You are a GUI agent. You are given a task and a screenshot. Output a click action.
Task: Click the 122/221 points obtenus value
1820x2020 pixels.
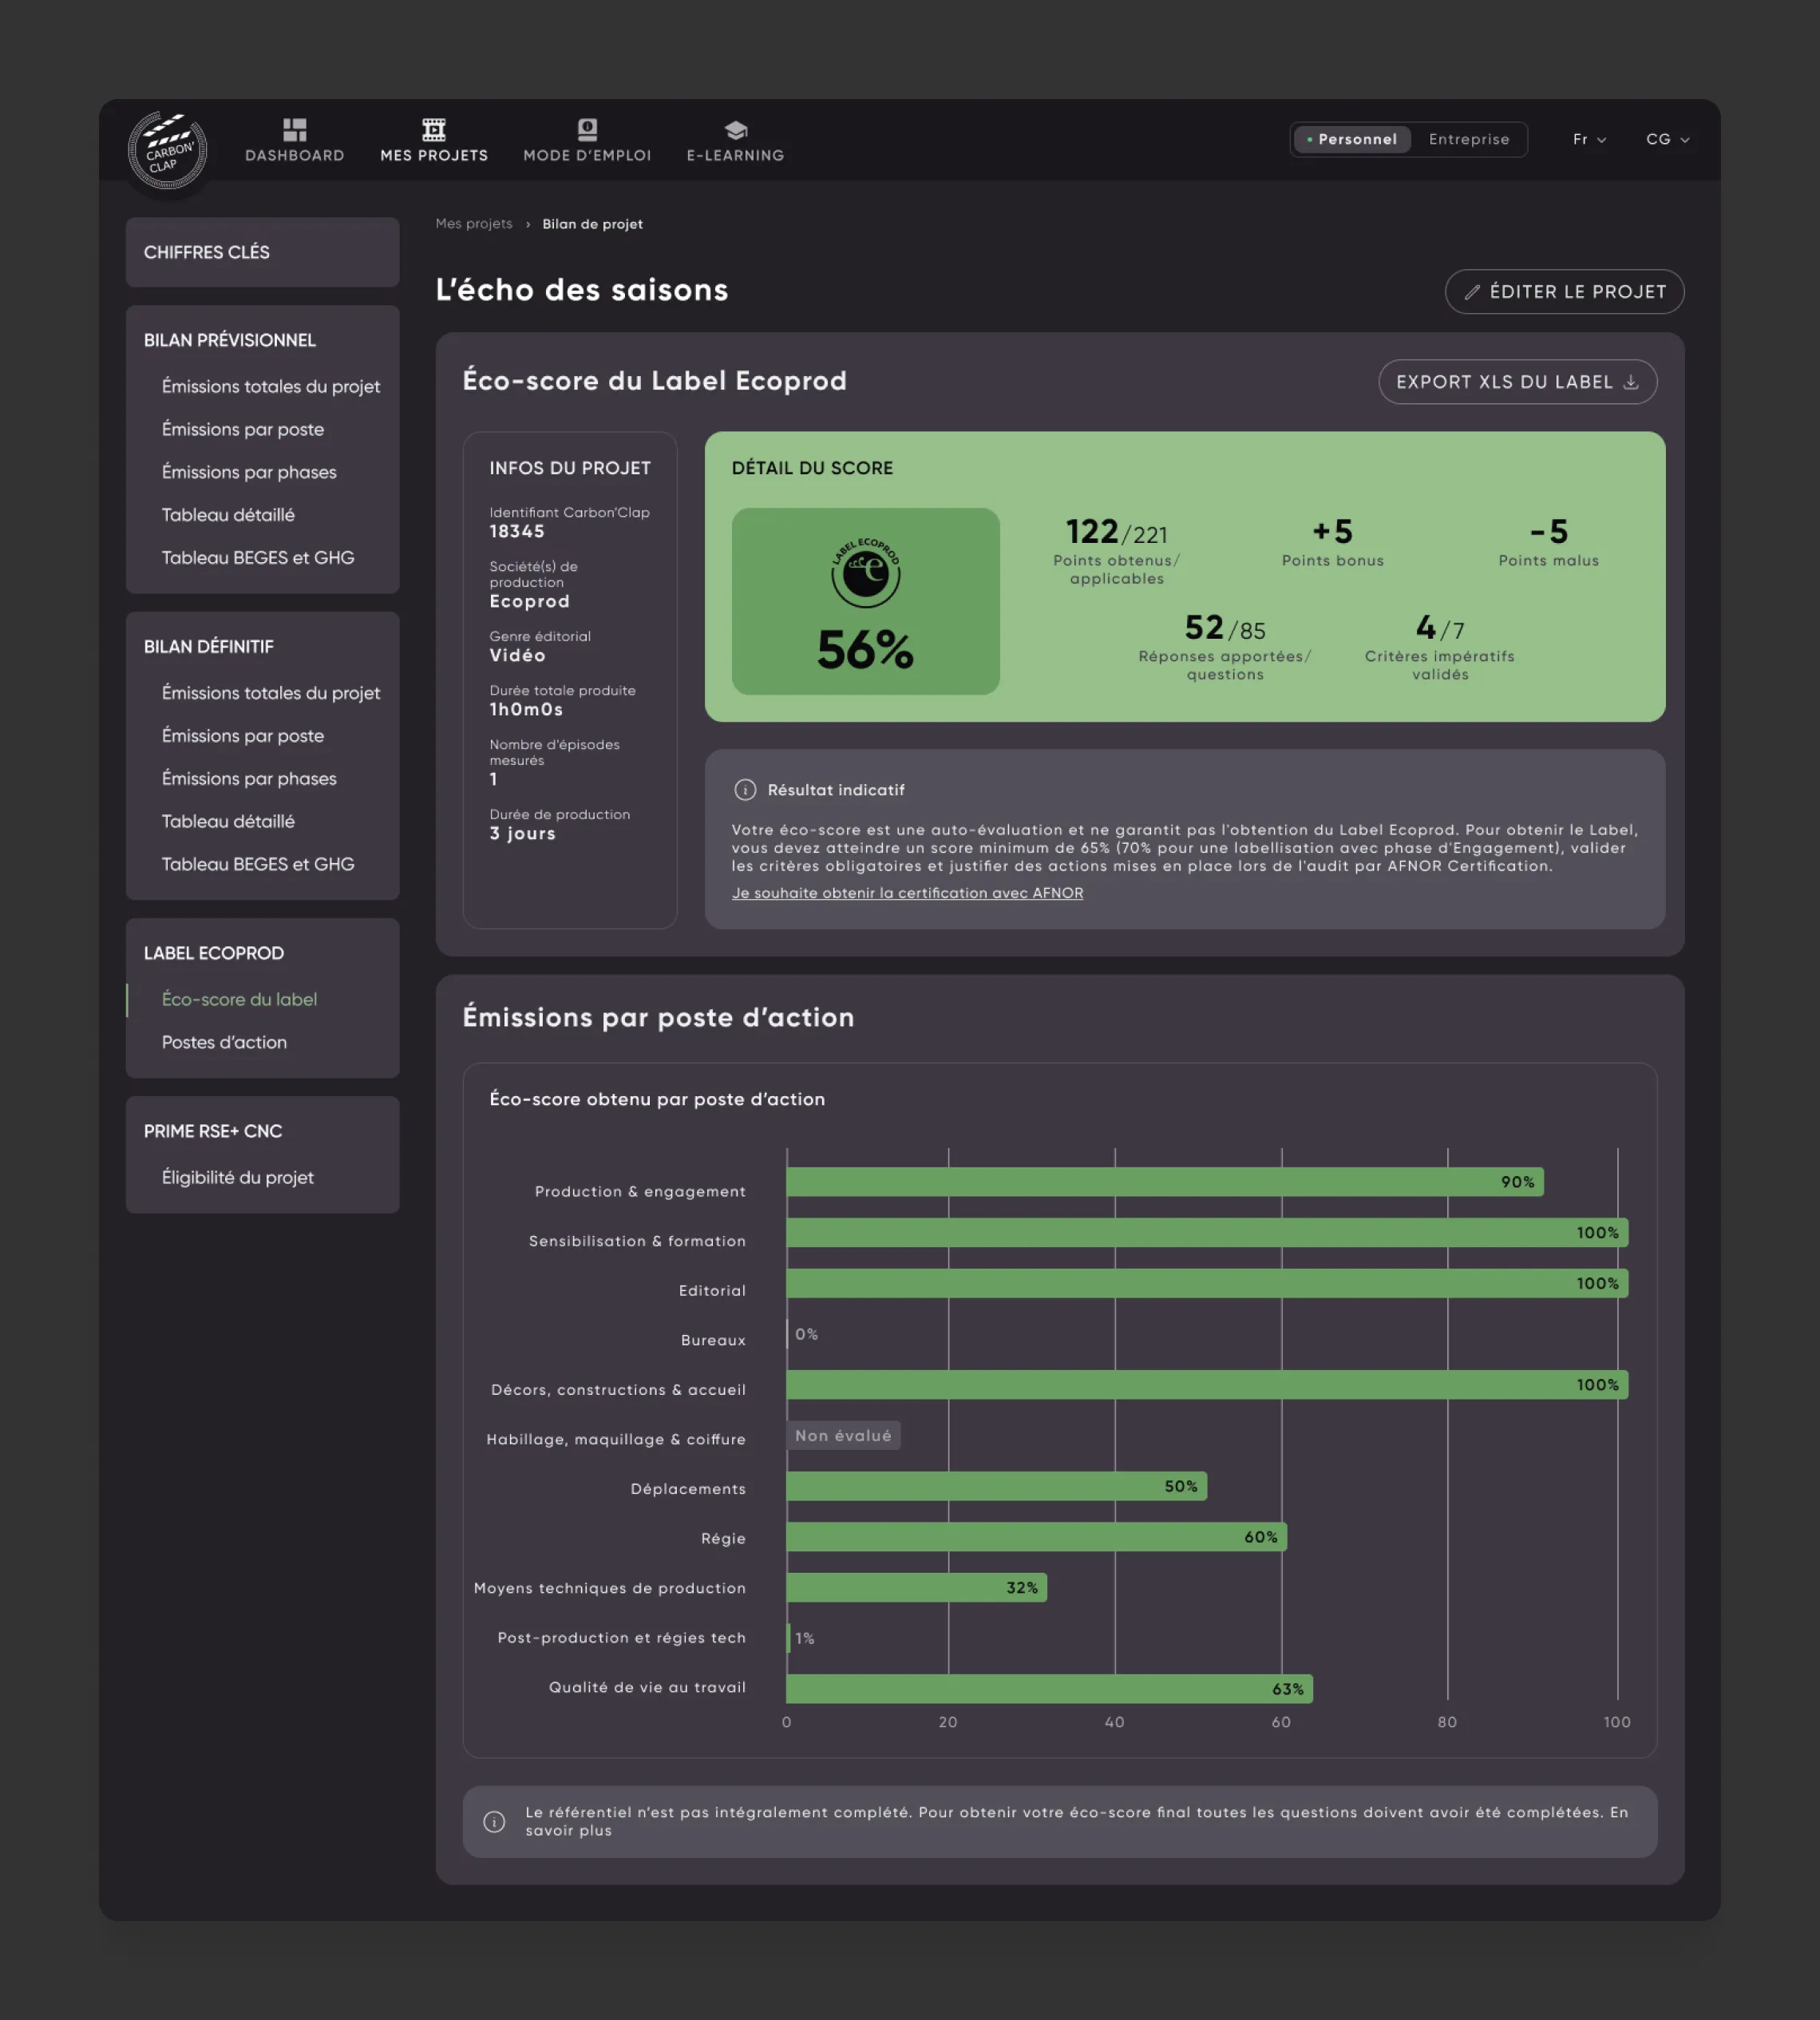point(1116,532)
